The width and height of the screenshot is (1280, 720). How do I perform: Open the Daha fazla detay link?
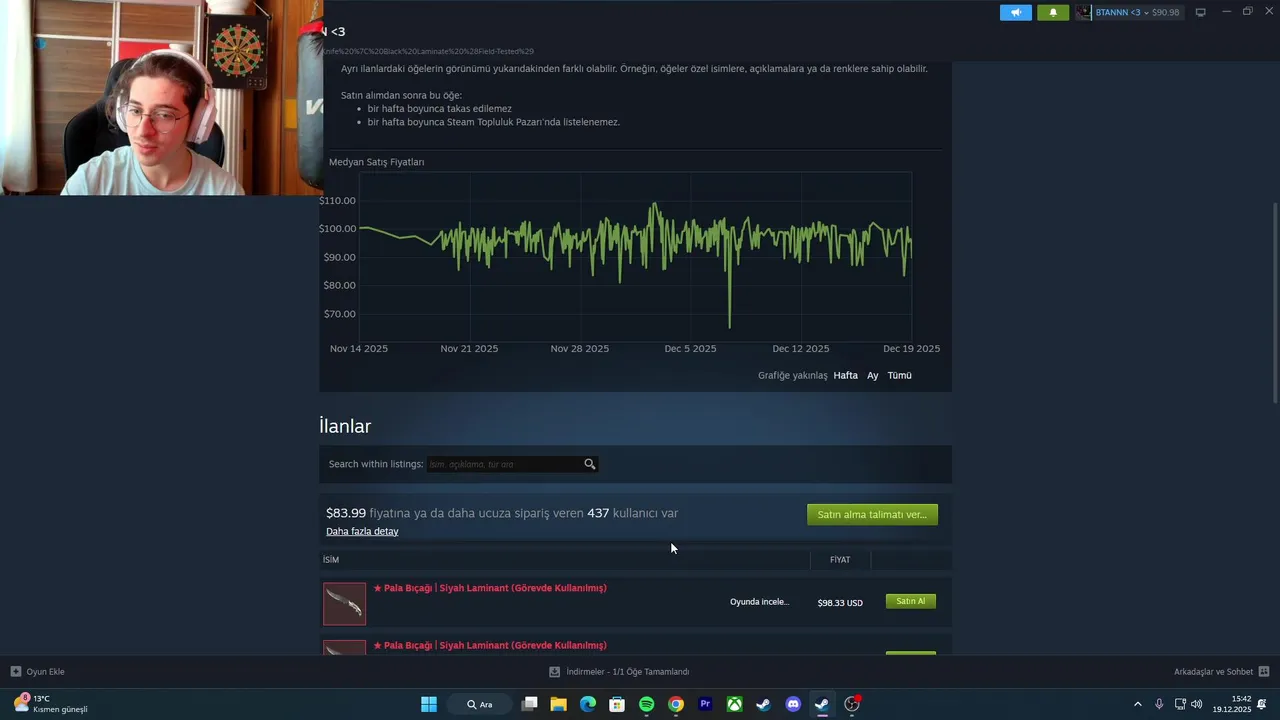pyautogui.click(x=362, y=531)
